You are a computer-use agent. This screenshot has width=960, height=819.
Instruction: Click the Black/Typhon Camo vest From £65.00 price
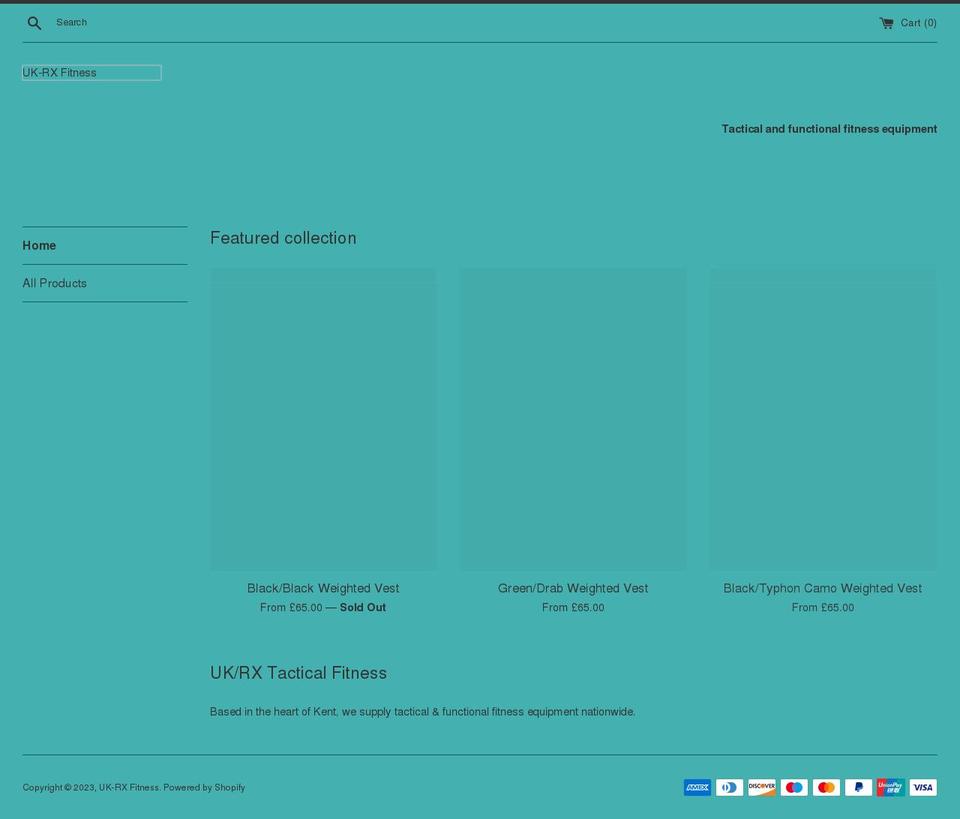coord(823,607)
